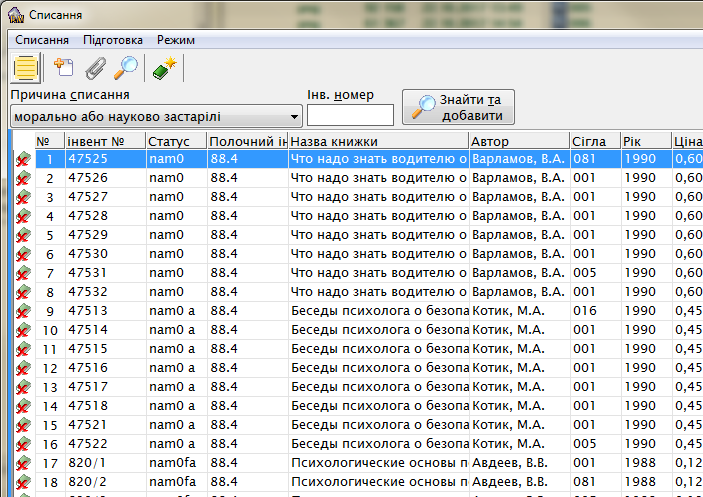Click the new document icon with plus

(x=64, y=68)
